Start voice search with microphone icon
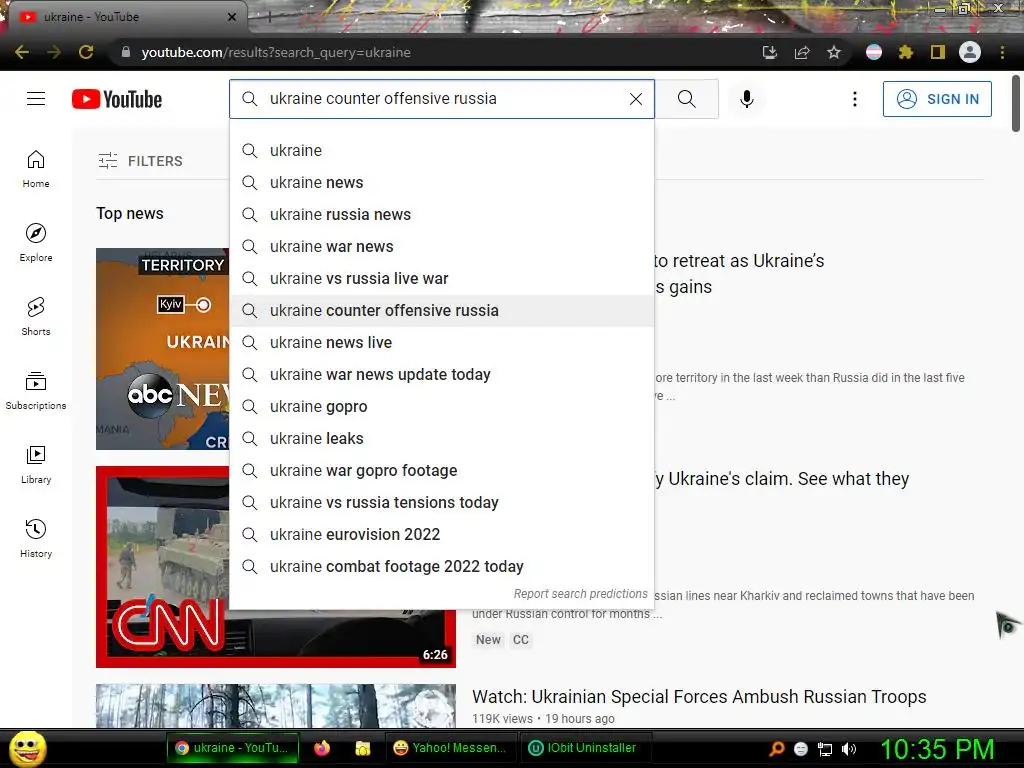Image resolution: width=1024 pixels, height=768 pixels. (746, 99)
